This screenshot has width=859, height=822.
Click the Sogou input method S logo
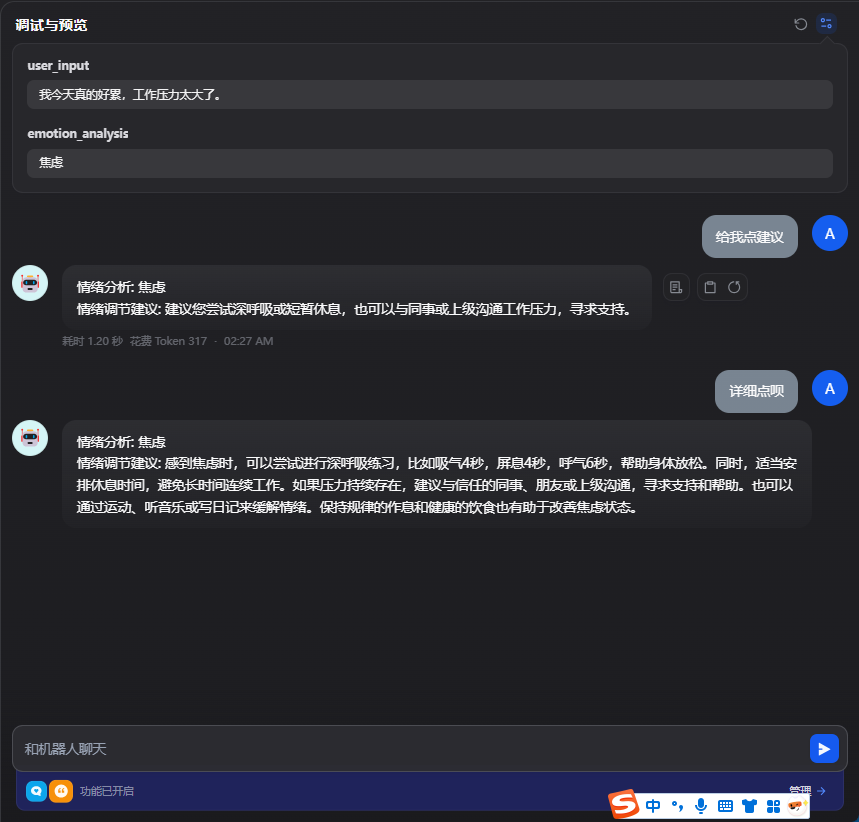[x=623, y=804]
